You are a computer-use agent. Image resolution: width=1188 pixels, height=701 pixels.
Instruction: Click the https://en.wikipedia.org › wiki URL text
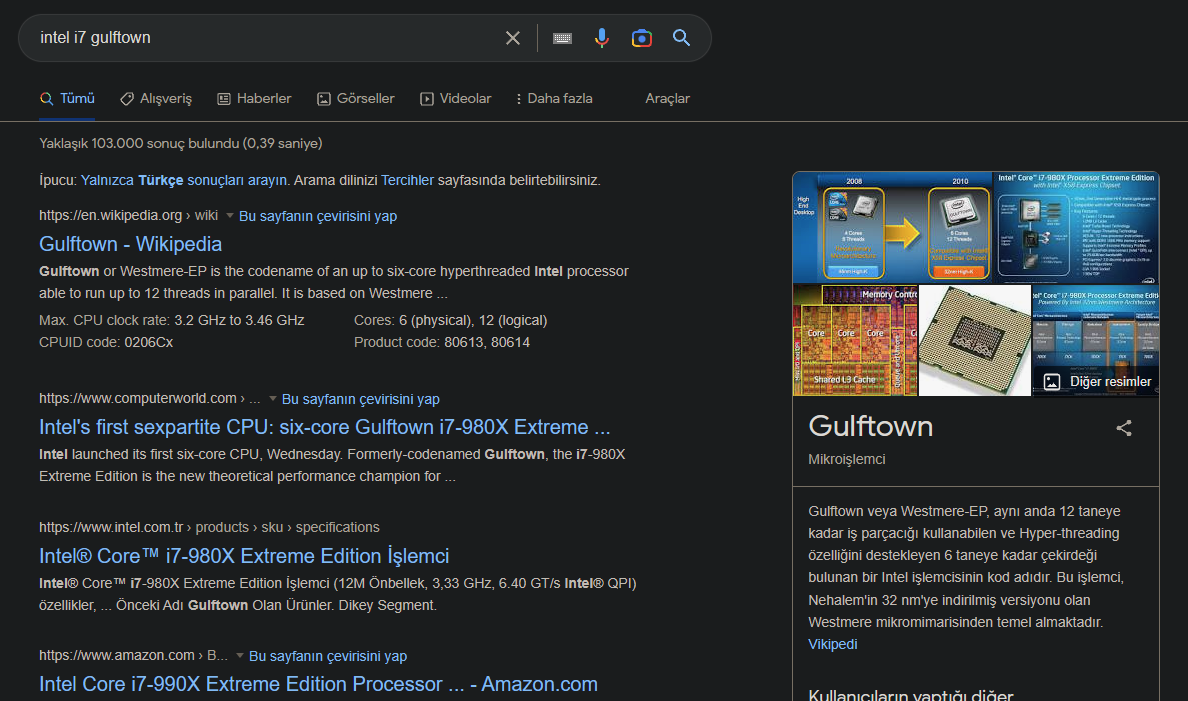[x=129, y=215]
